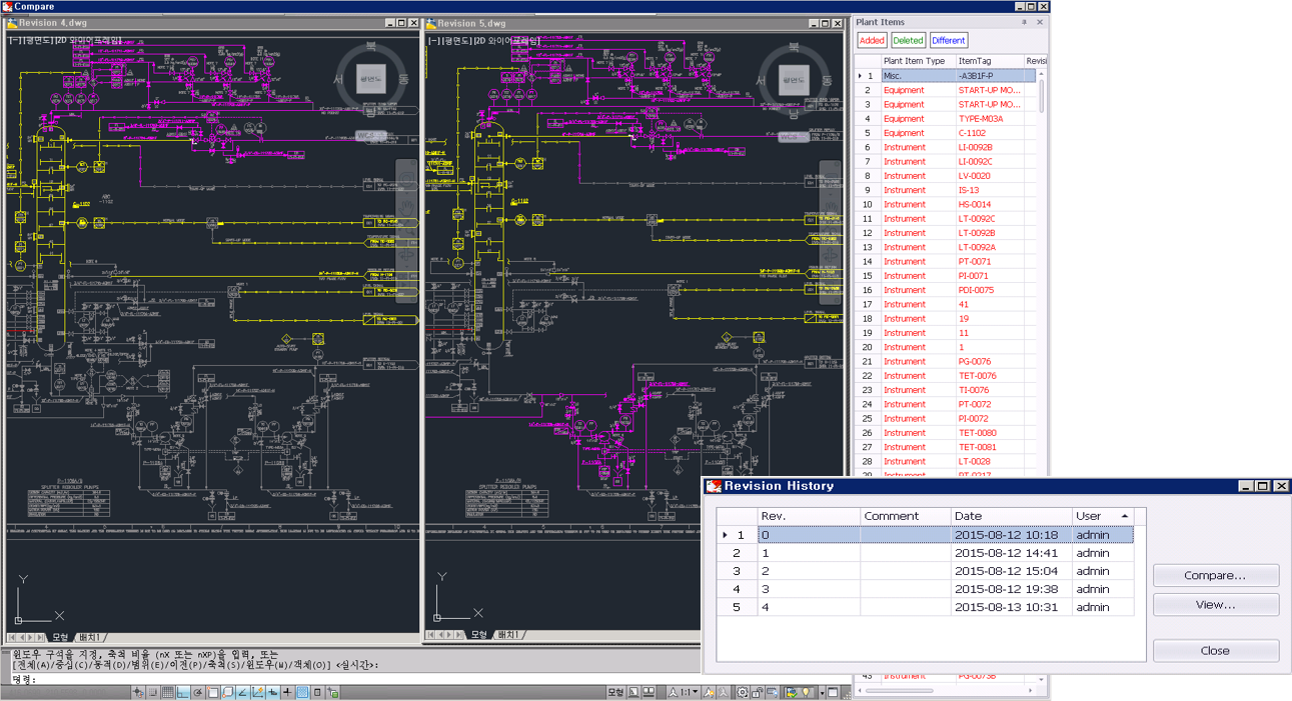Click the Clean Screen icon at far right
1292x701 pixels.
(831, 691)
